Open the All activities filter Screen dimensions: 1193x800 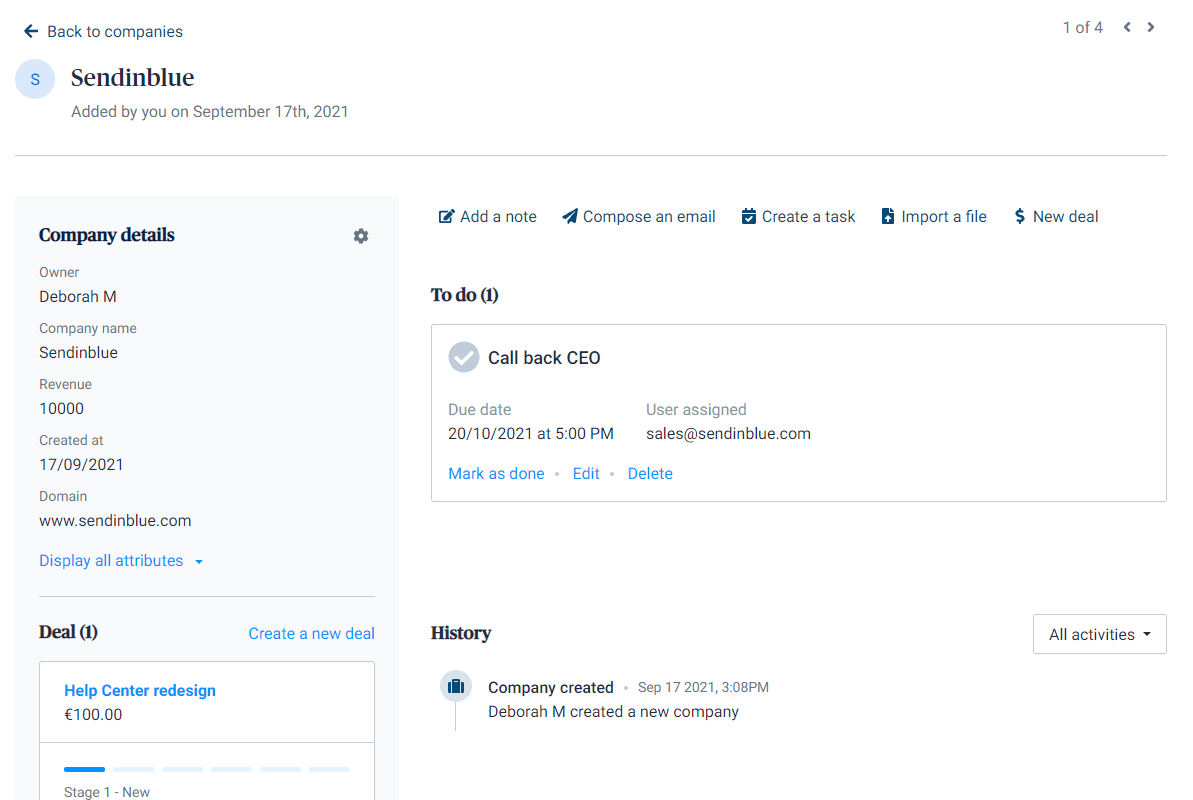[1099, 634]
